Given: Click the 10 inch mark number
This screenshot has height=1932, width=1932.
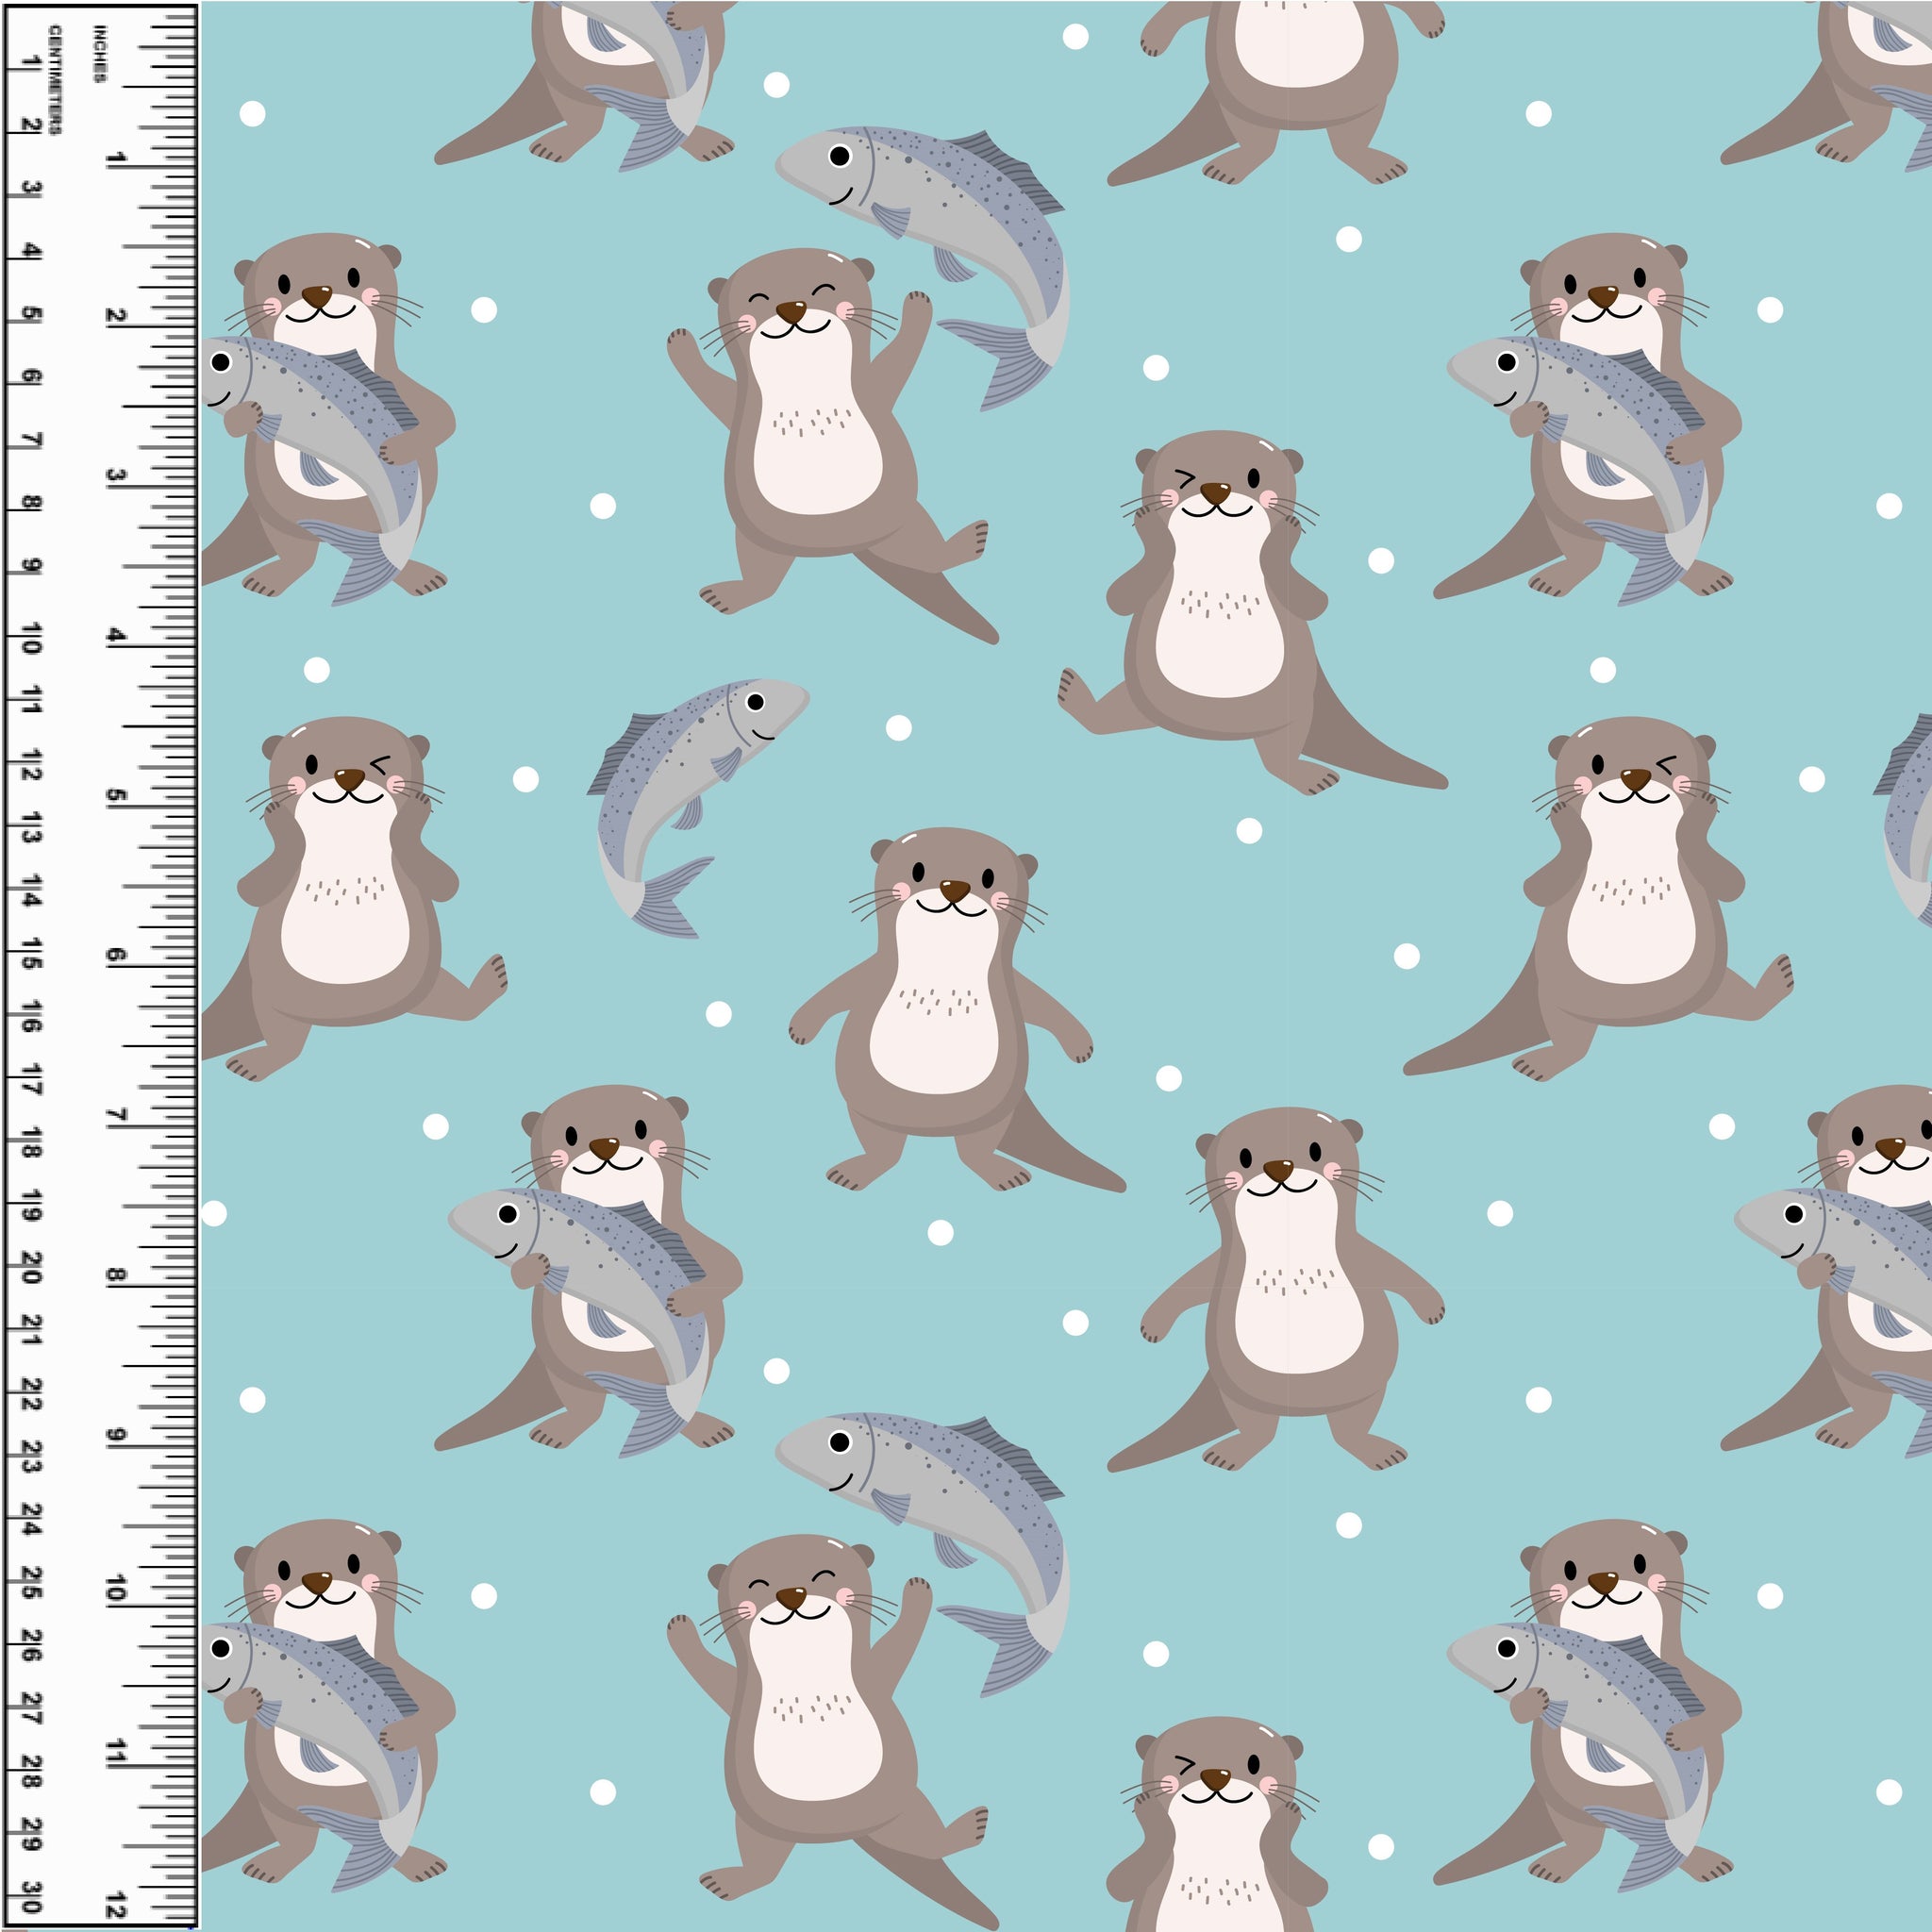Looking at the screenshot, I should pos(116,1589).
